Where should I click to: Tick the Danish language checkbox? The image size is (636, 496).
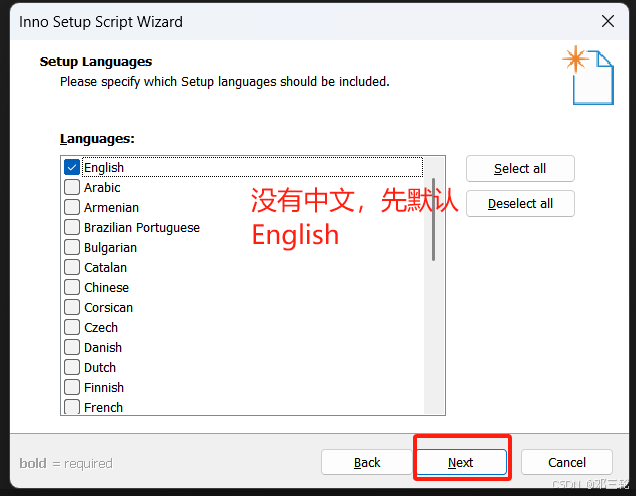pos(72,347)
